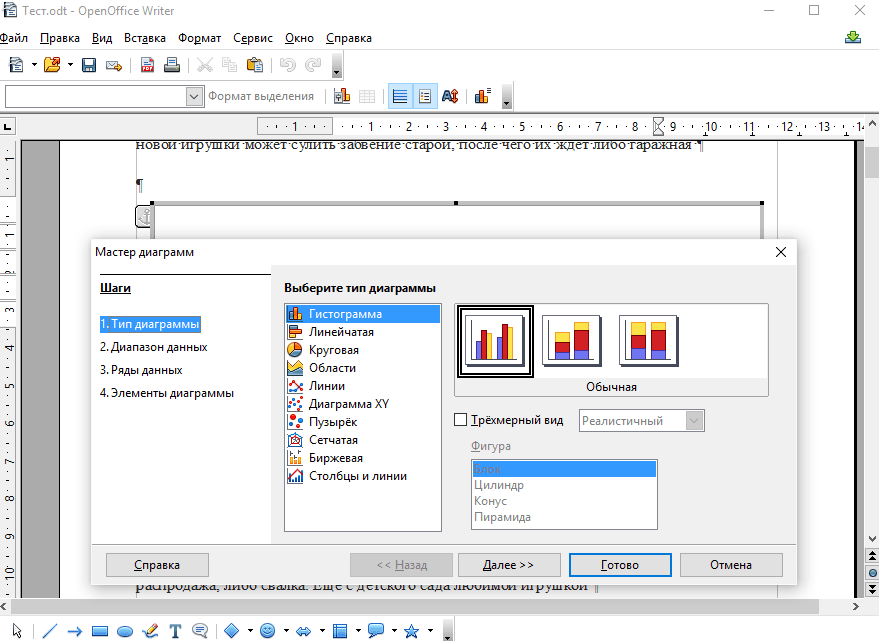
Task: Open the Вид menu
Action: [102, 38]
